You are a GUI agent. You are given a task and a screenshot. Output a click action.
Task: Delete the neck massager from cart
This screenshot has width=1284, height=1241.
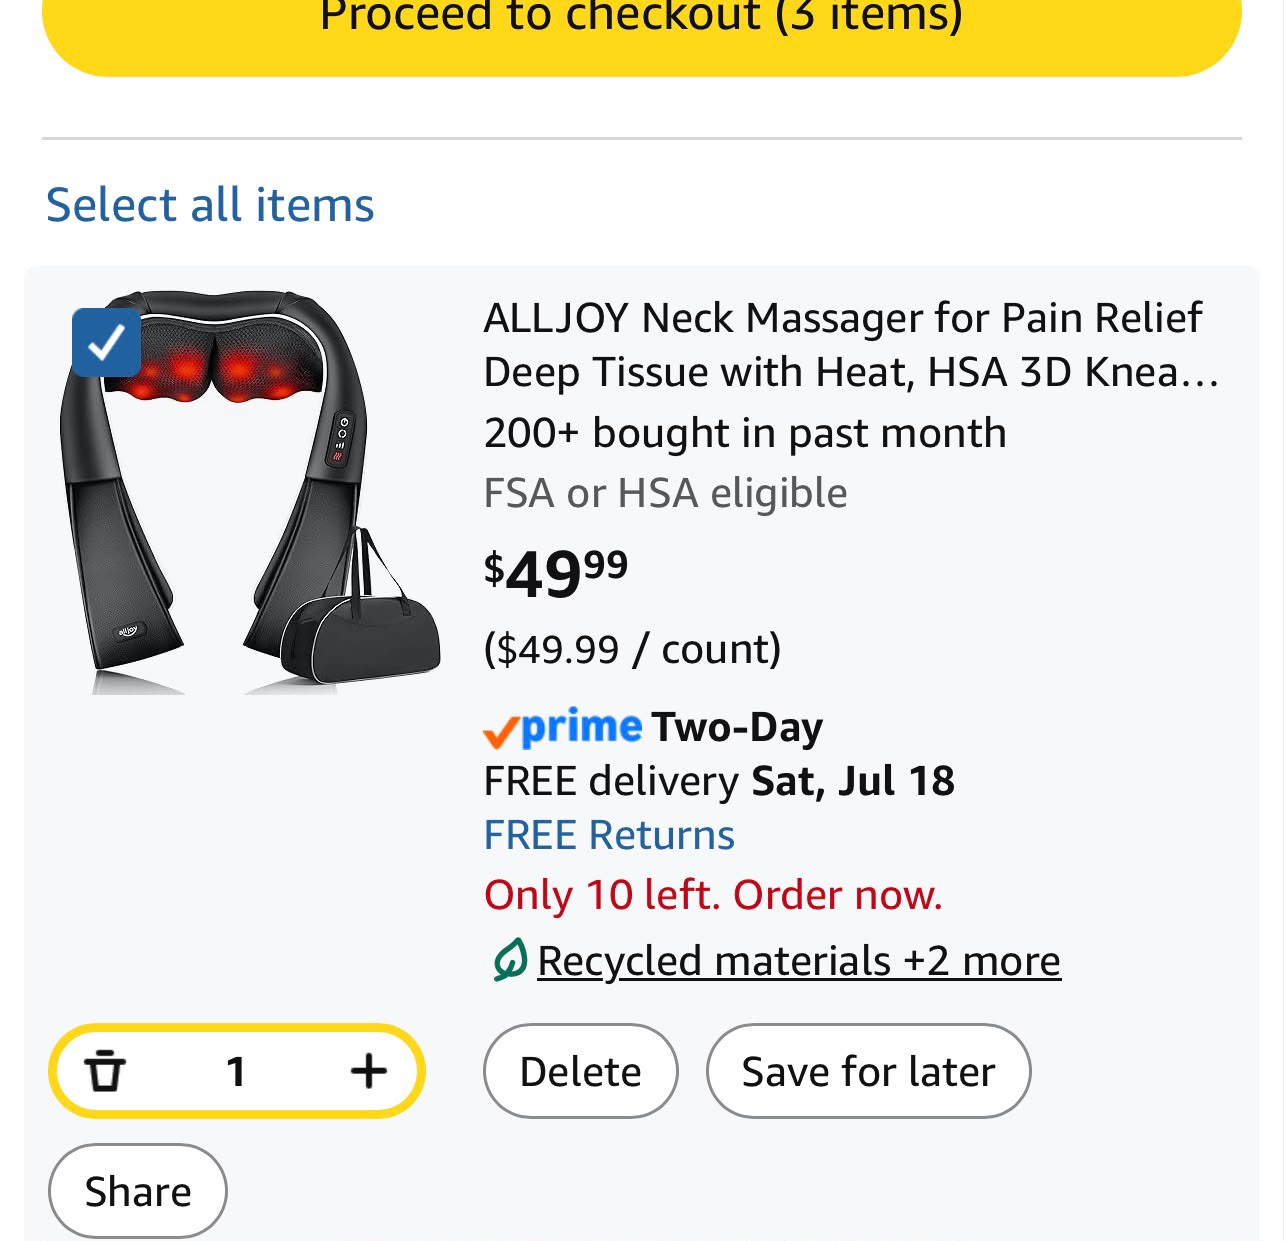[581, 1071]
